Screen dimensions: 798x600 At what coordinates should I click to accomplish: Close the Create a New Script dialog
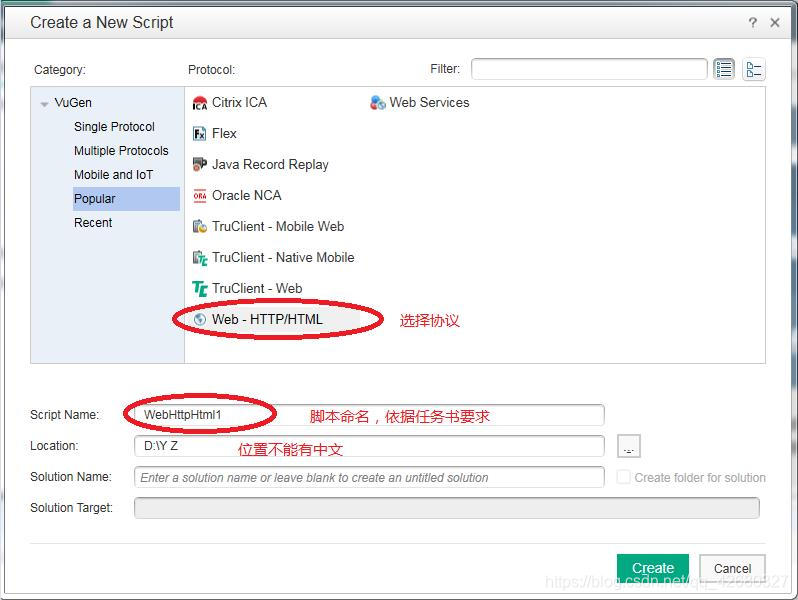coord(775,22)
